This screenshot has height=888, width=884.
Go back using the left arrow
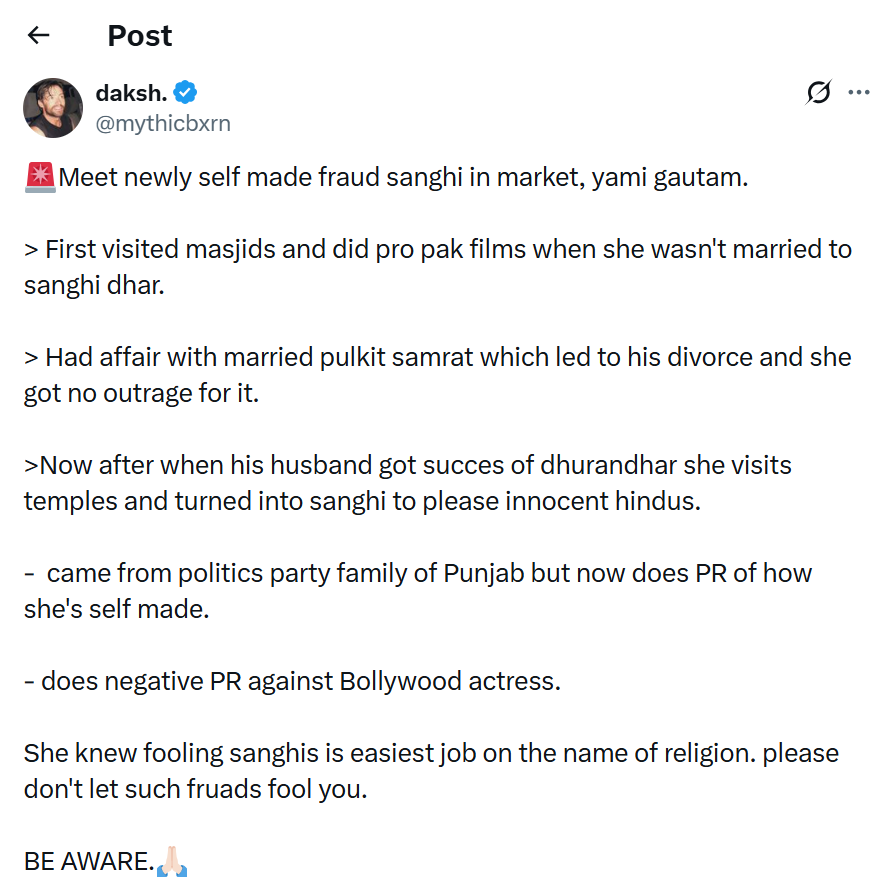point(38,36)
